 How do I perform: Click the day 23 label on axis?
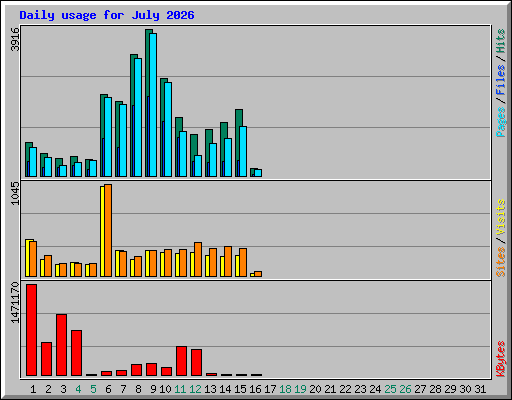pos(360,389)
